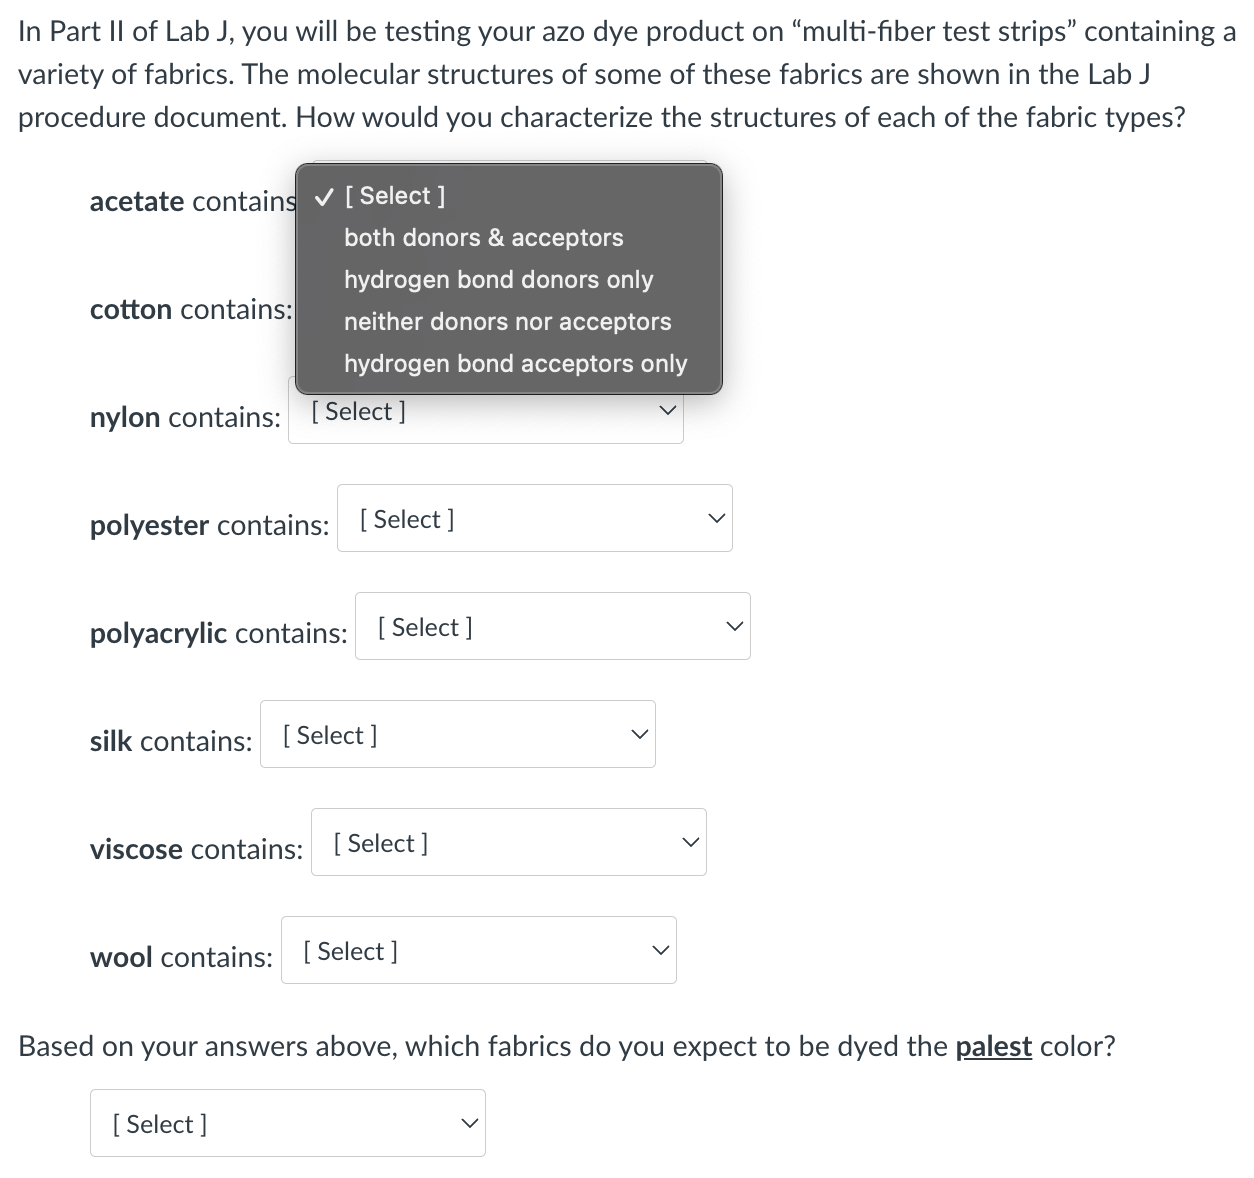The image size is (1254, 1178).
Task: Open the silk contains select box
Action: tap(457, 735)
